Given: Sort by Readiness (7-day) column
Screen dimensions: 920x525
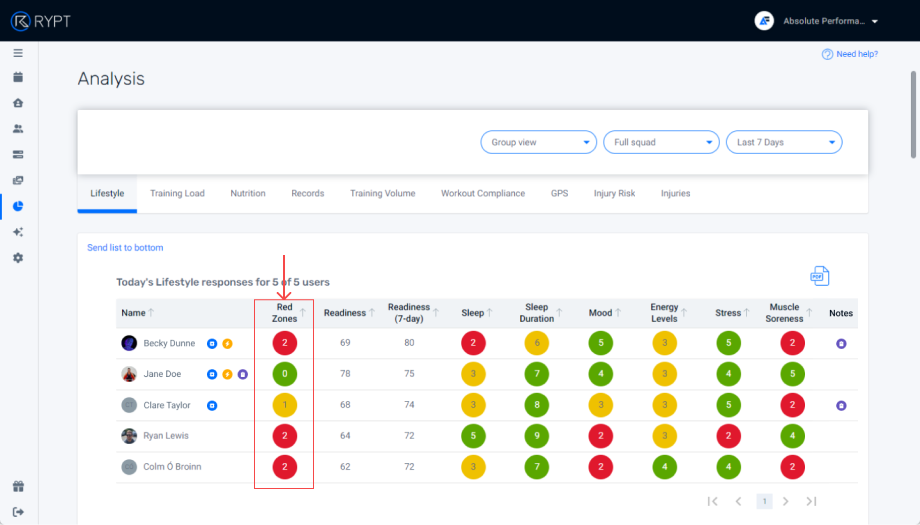Looking at the screenshot, I should (x=436, y=313).
